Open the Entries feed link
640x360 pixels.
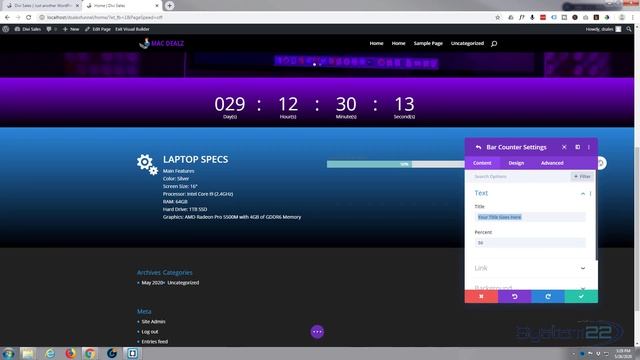(x=154, y=342)
